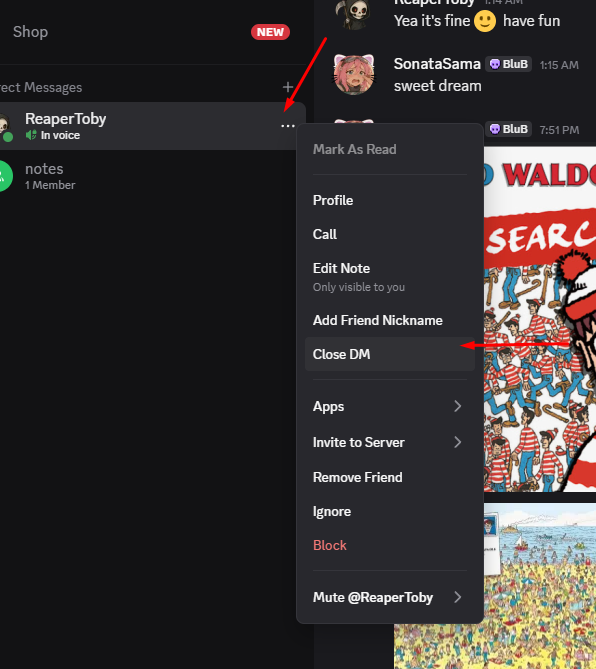The width and height of the screenshot is (596, 669).
Task: Click the '1 Member' label under notes
Action: pos(50,185)
